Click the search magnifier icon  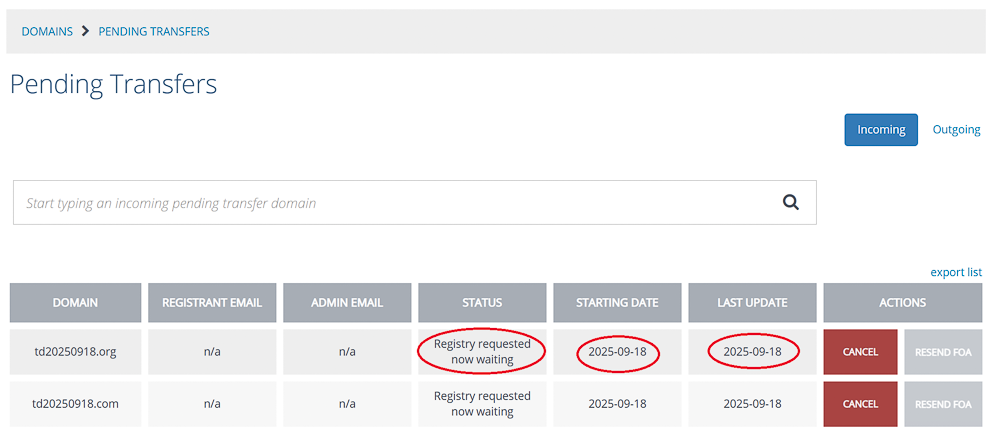[x=791, y=203]
